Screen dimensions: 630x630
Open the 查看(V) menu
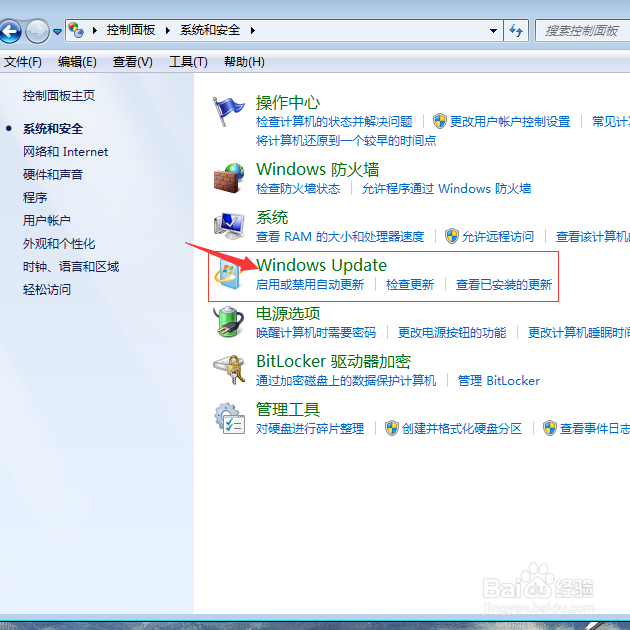[x=133, y=62]
